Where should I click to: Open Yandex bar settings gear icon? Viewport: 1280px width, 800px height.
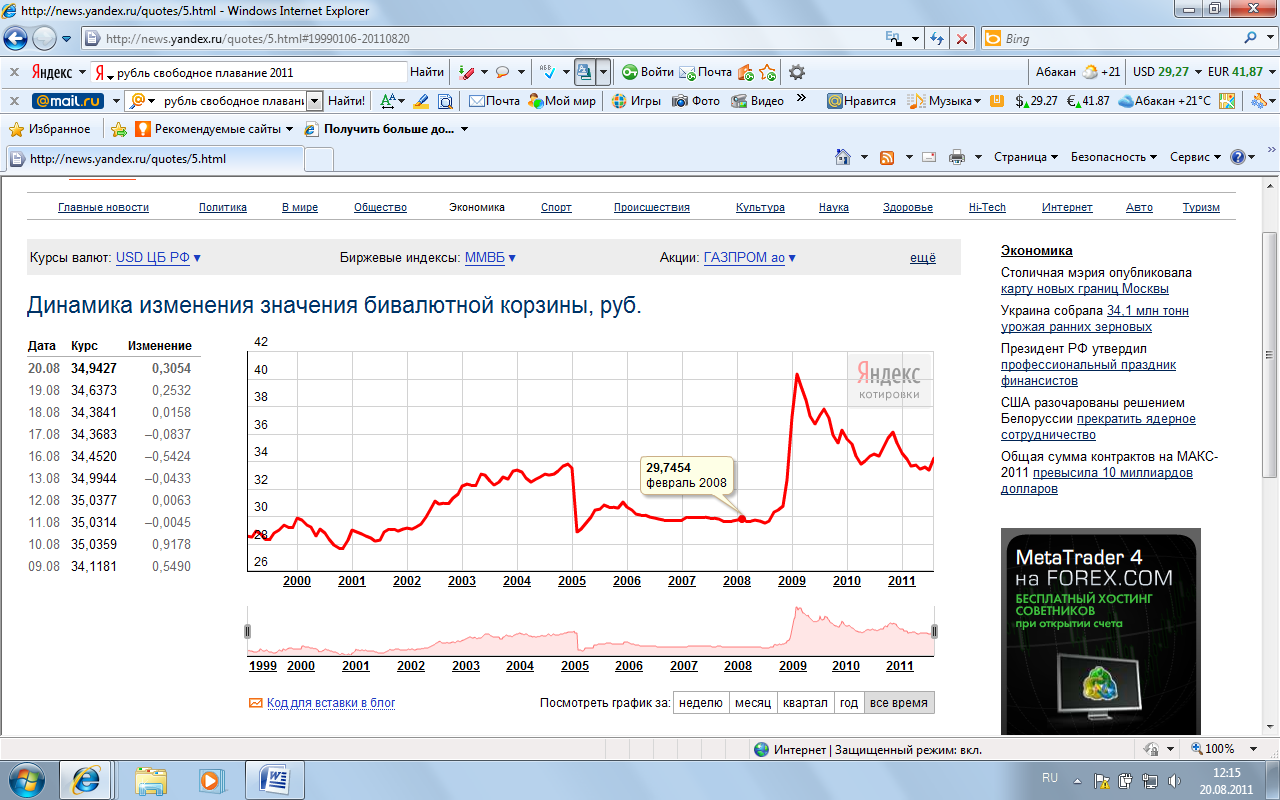pyautogui.click(x=797, y=72)
